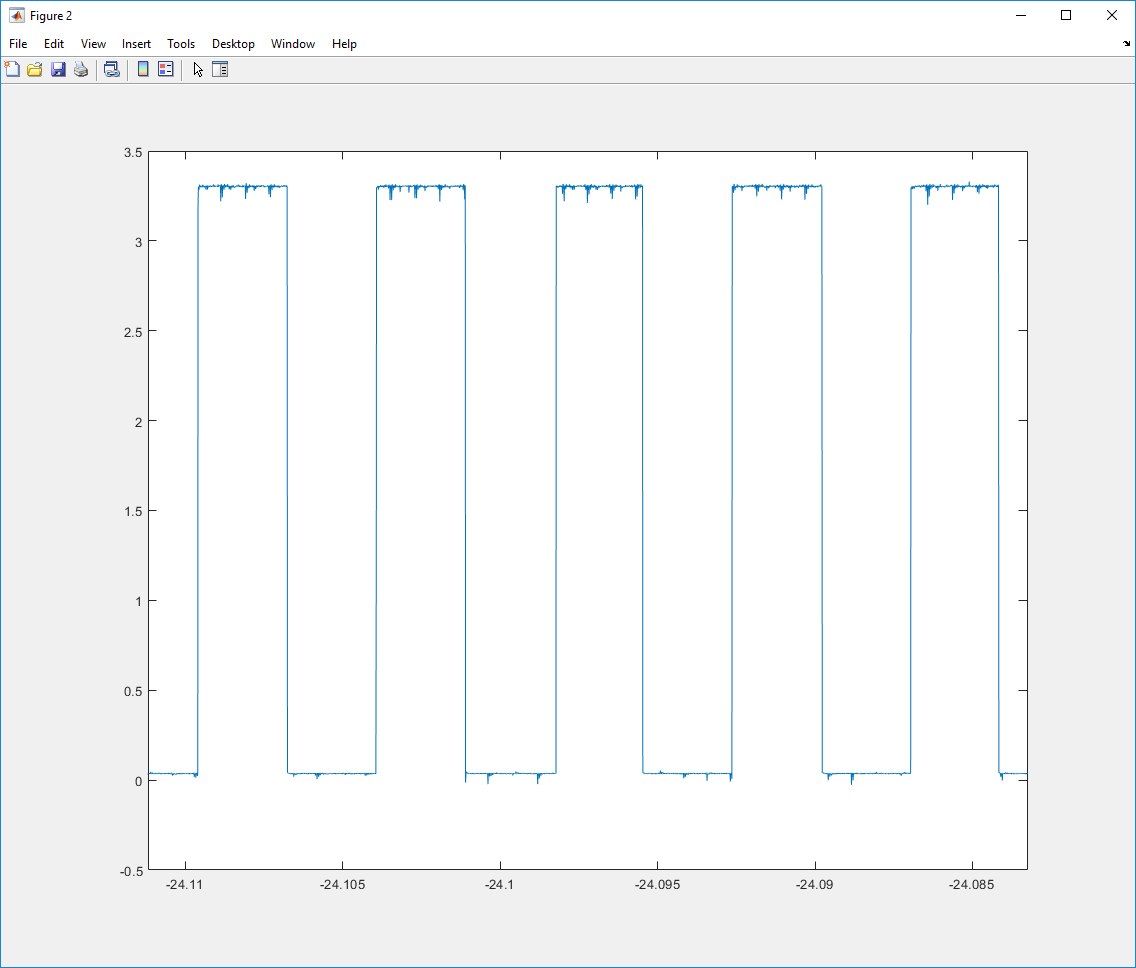This screenshot has height=968, width=1136.
Task: Open the Edit menu
Action: tap(54, 44)
